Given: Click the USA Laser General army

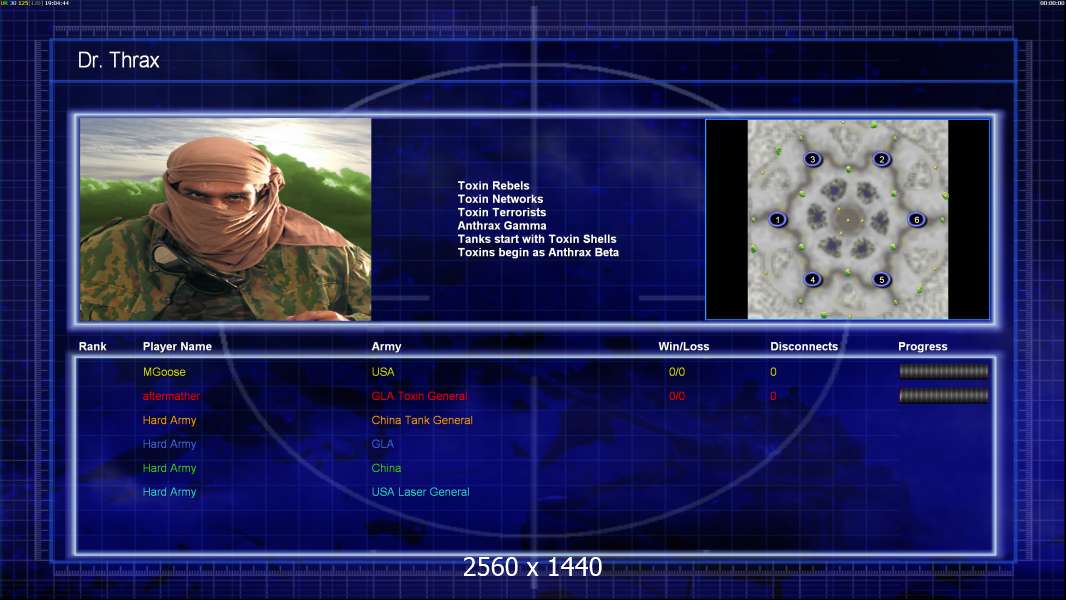Looking at the screenshot, I should (x=420, y=491).
